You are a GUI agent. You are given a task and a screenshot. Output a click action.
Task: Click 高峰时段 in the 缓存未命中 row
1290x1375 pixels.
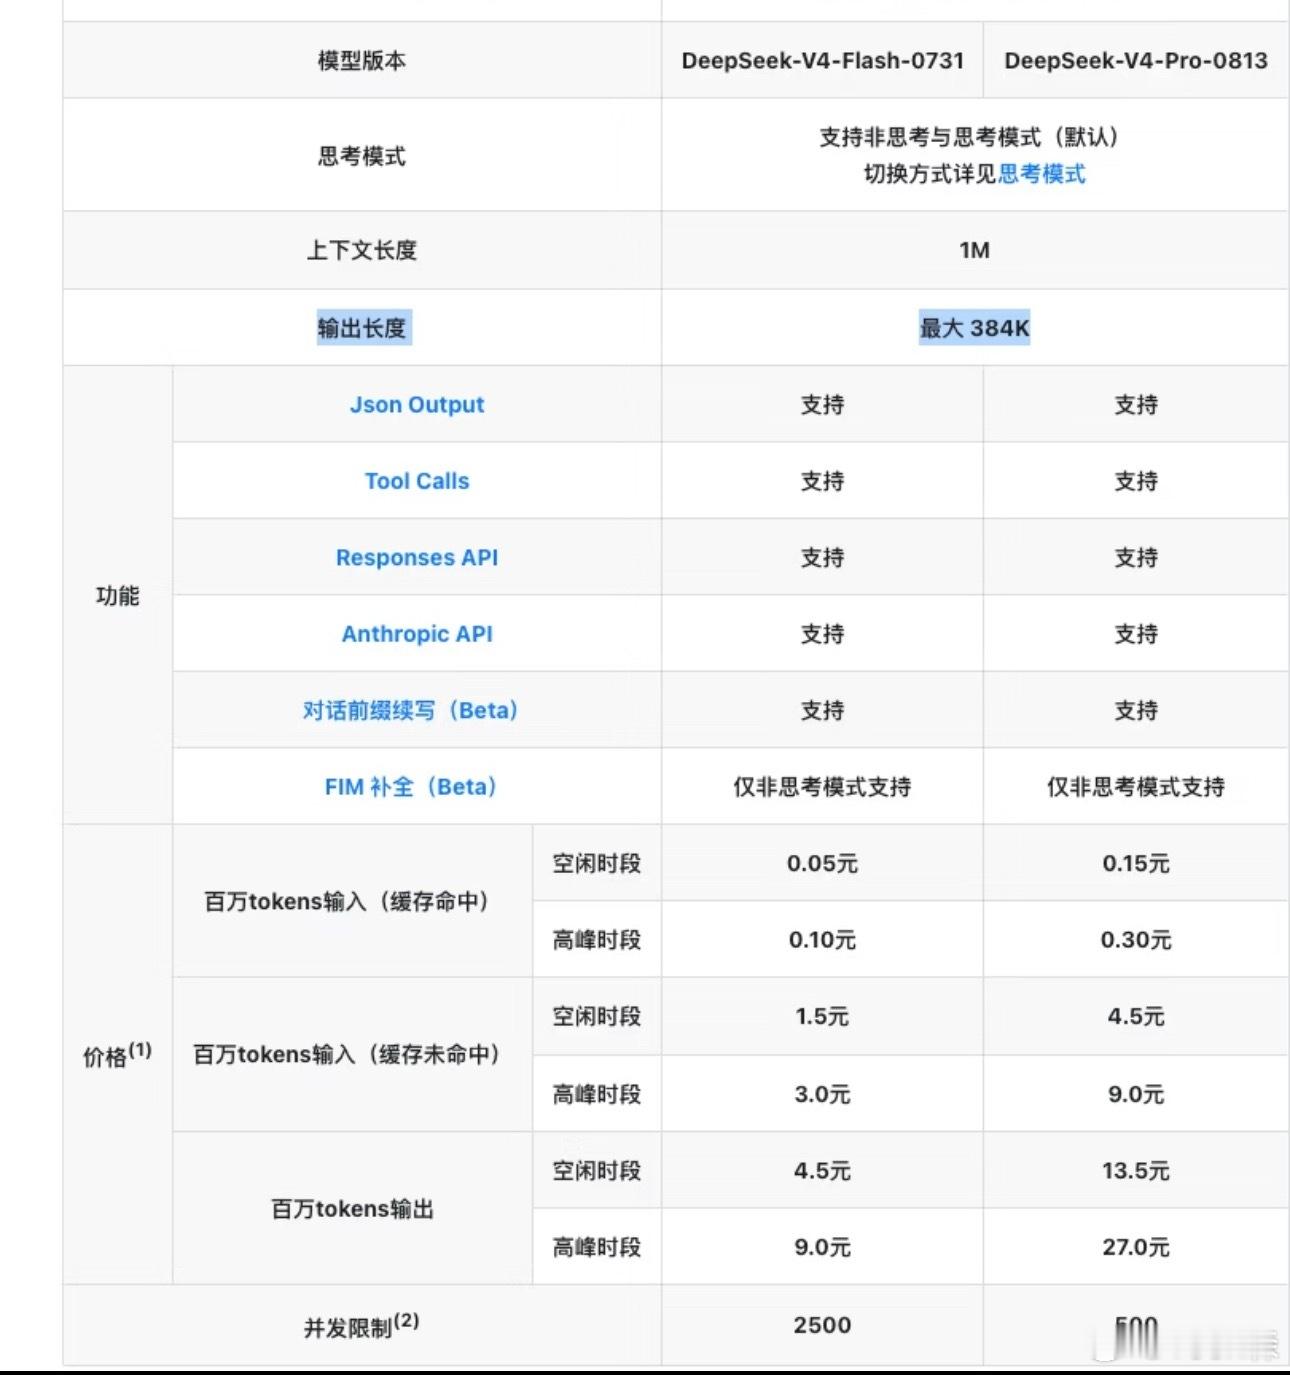(x=597, y=1095)
